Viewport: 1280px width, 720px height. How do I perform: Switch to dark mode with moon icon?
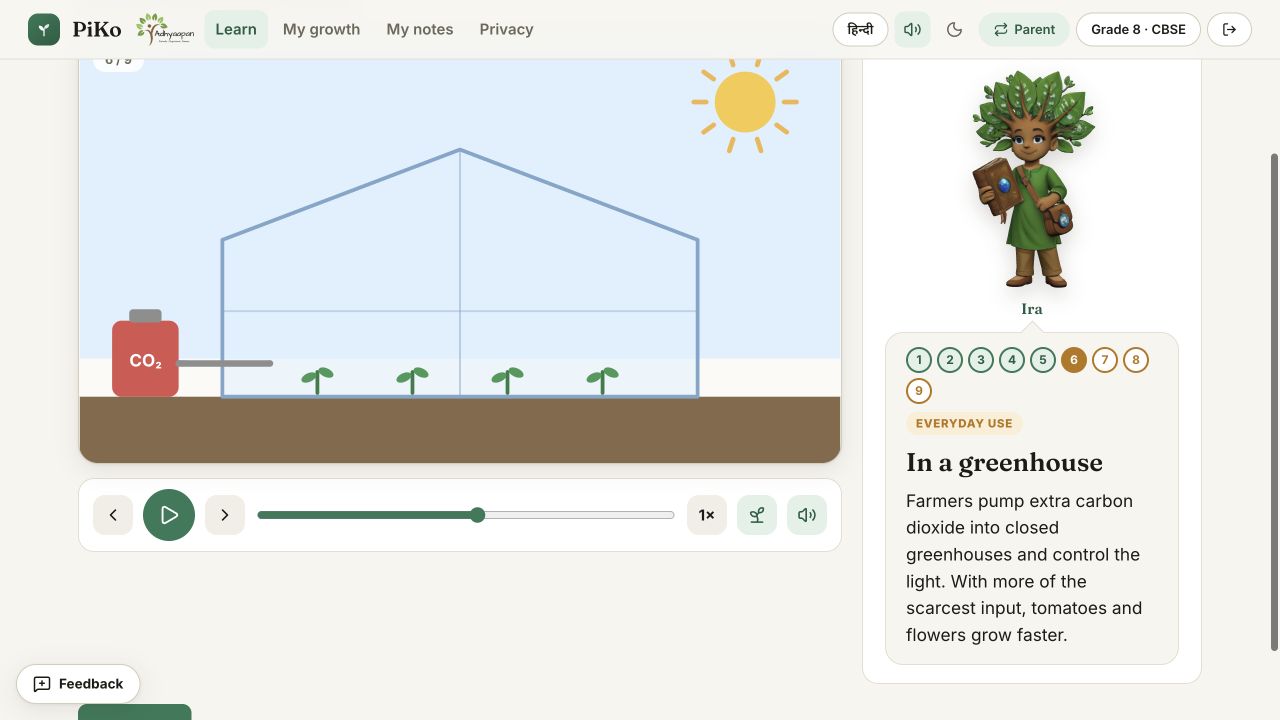click(954, 30)
